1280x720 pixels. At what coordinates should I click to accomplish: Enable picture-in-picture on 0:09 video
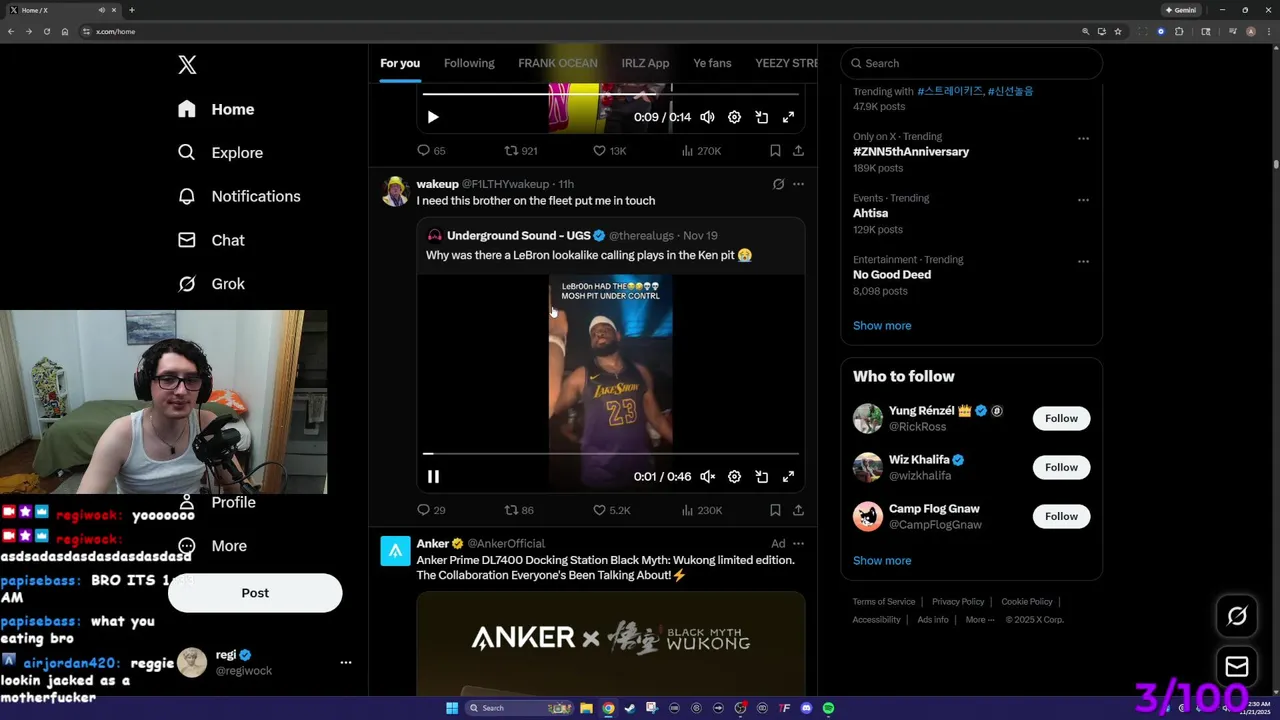click(x=761, y=117)
